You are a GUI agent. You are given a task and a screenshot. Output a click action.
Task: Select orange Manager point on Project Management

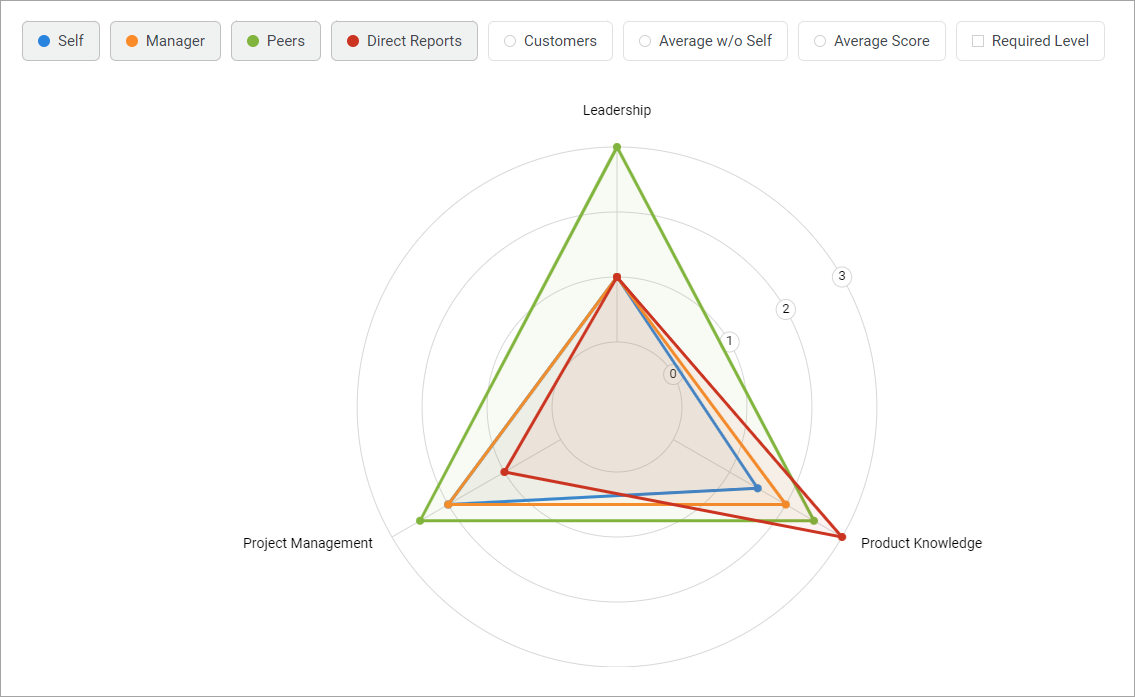448,504
